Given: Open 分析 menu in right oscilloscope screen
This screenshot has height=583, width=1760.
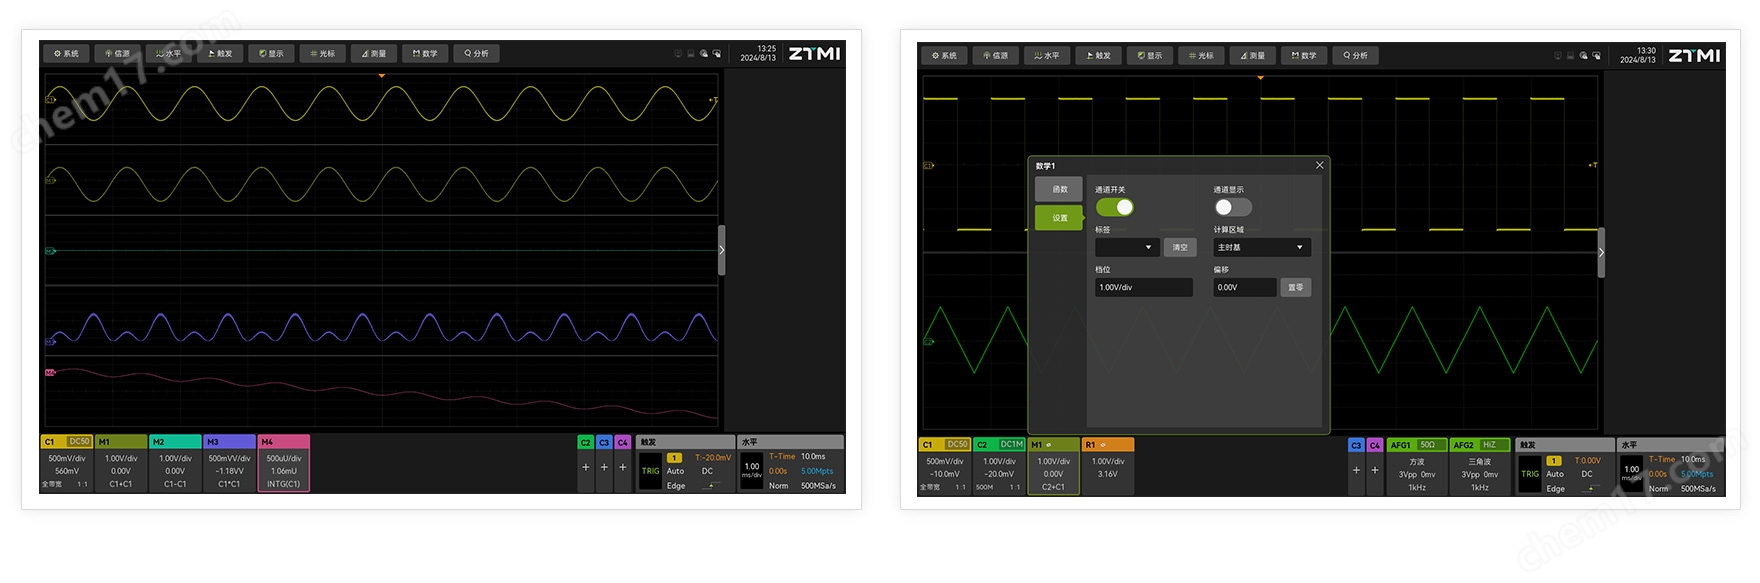Looking at the screenshot, I should pyautogui.click(x=1355, y=56).
